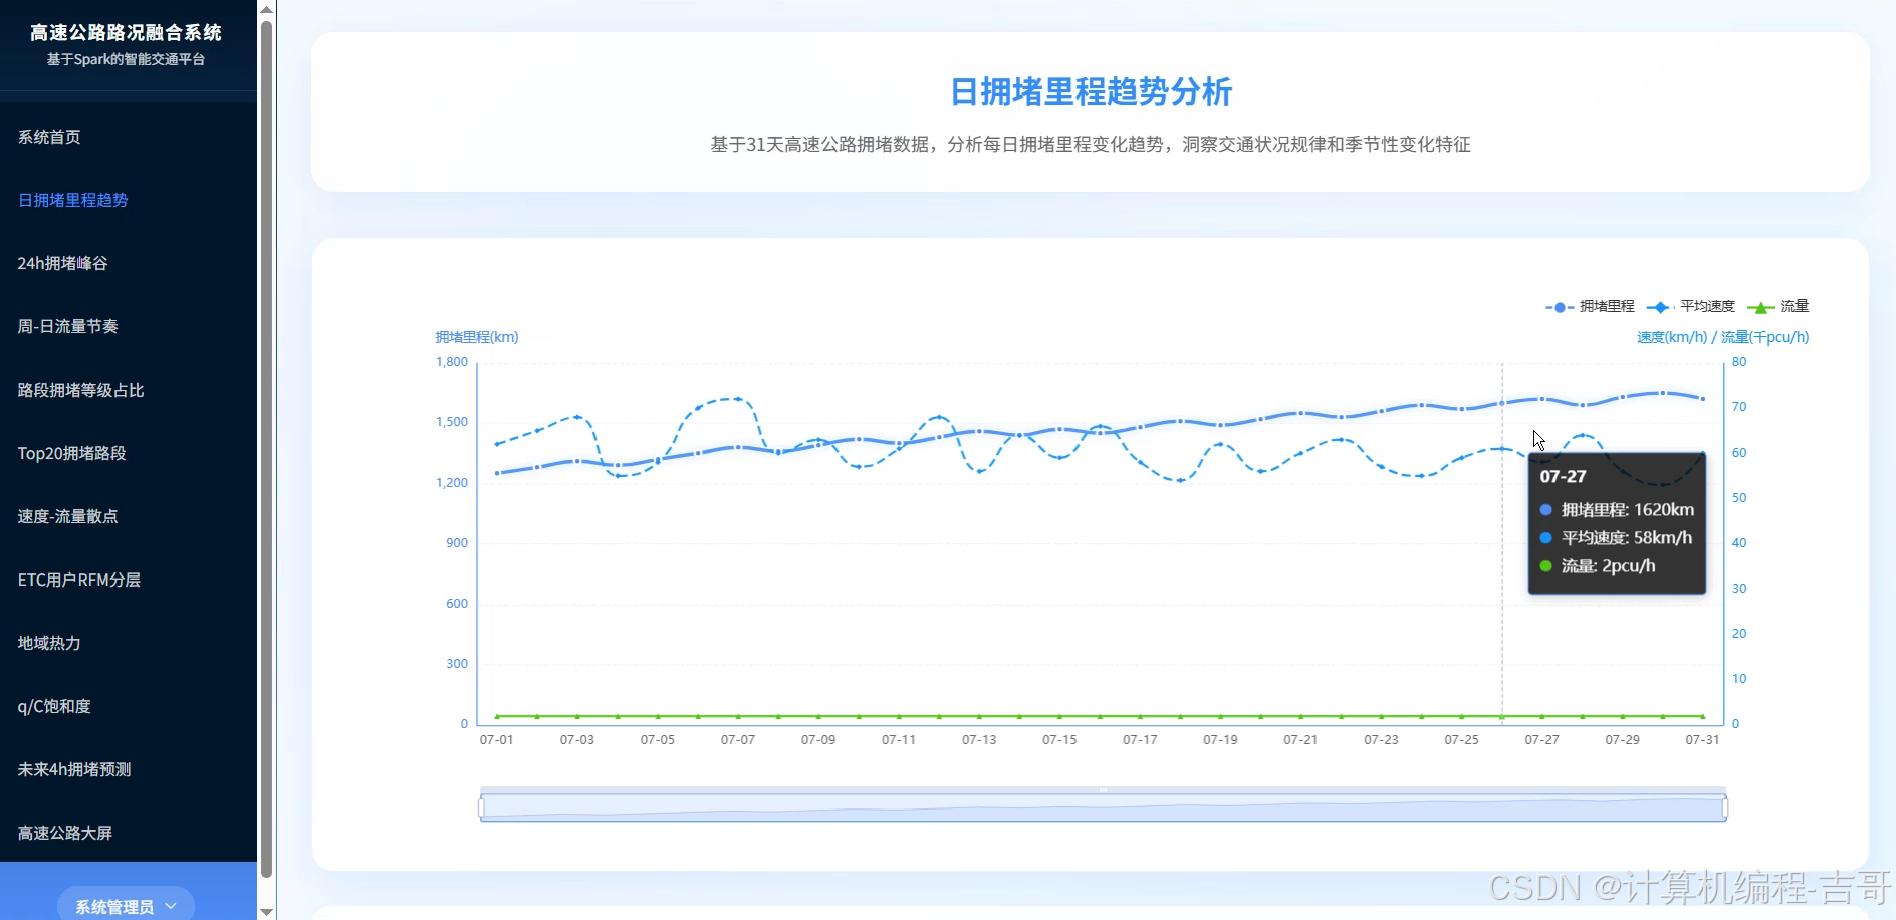This screenshot has width=1896, height=920.
Task: Open ETC用户RFM分层 page
Action: tap(79, 580)
